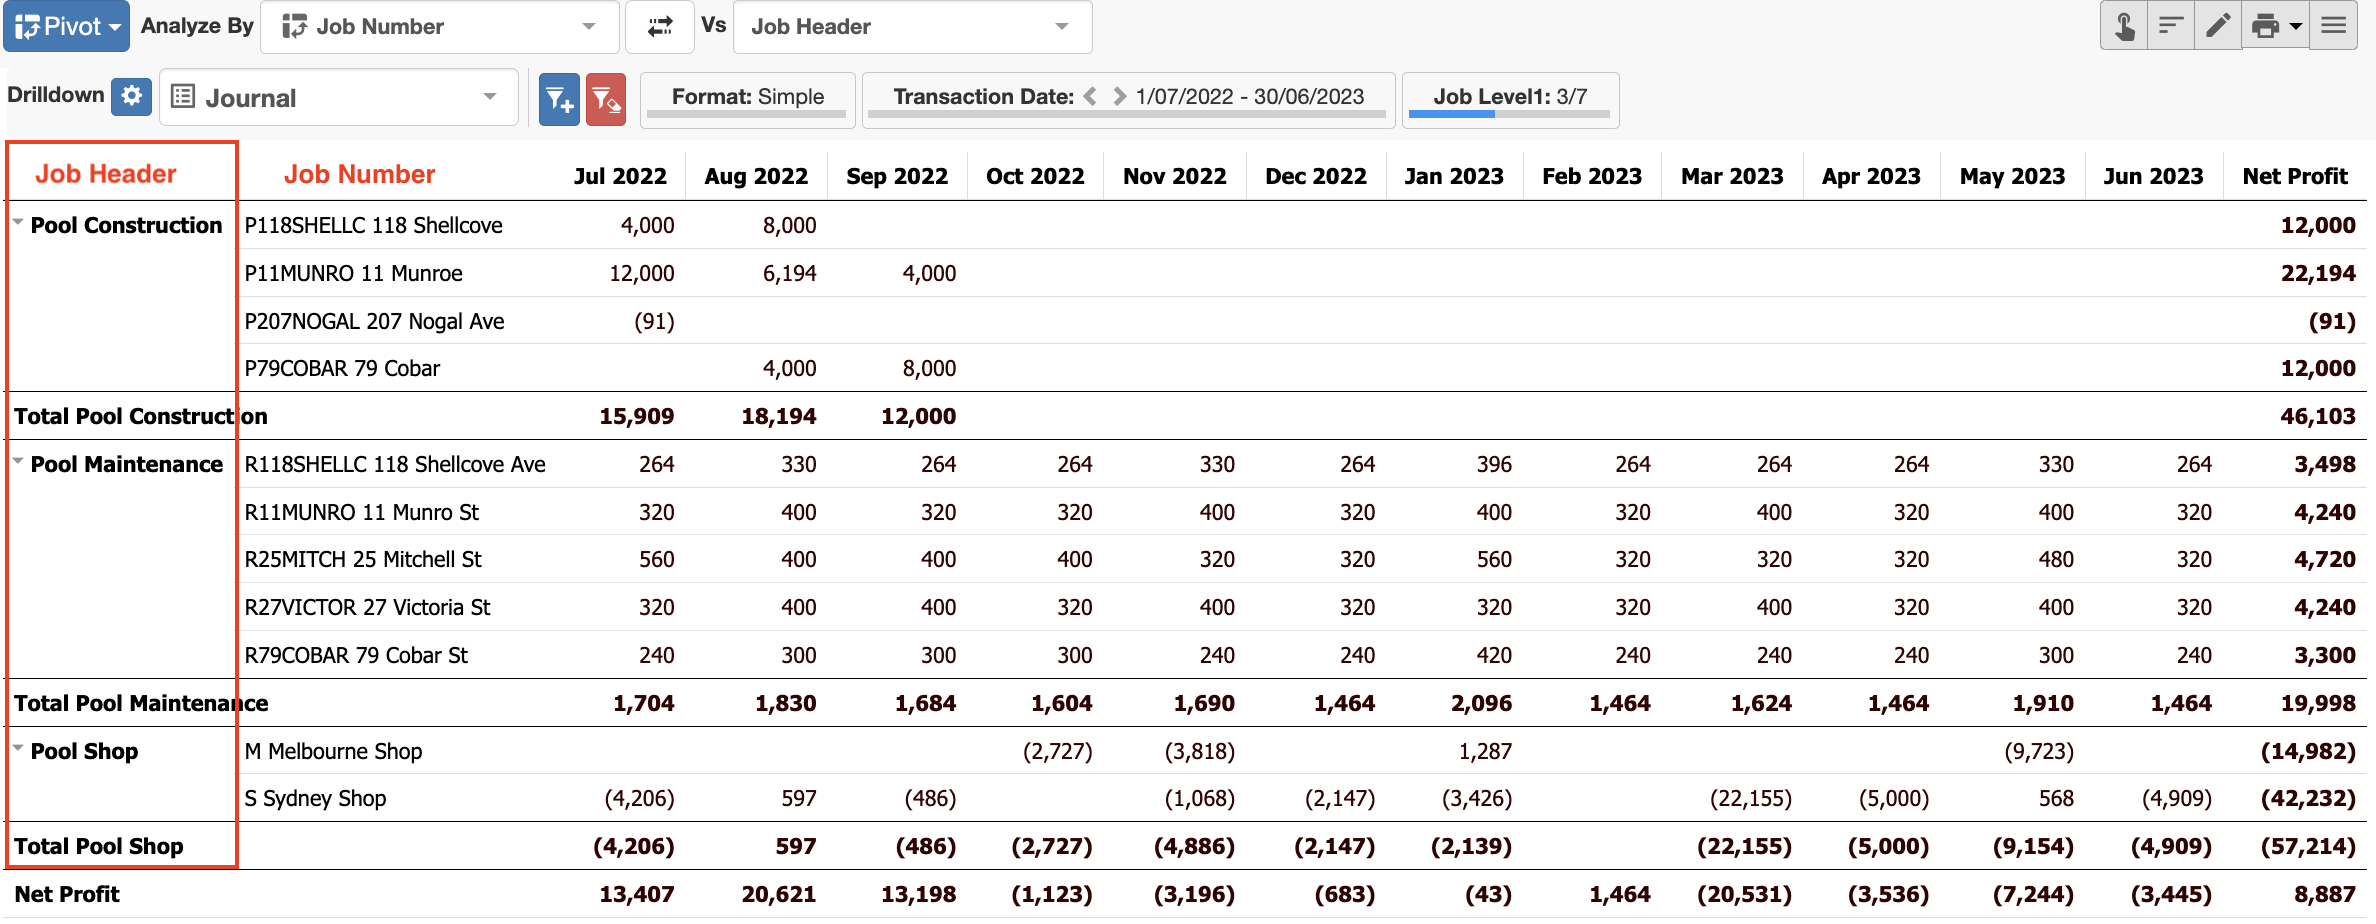The height and width of the screenshot is (924, 2376).
Task: Click the (91) Nogal Ave Jul 2022 value
Action: pyautogui.click(x=654, y=321)
